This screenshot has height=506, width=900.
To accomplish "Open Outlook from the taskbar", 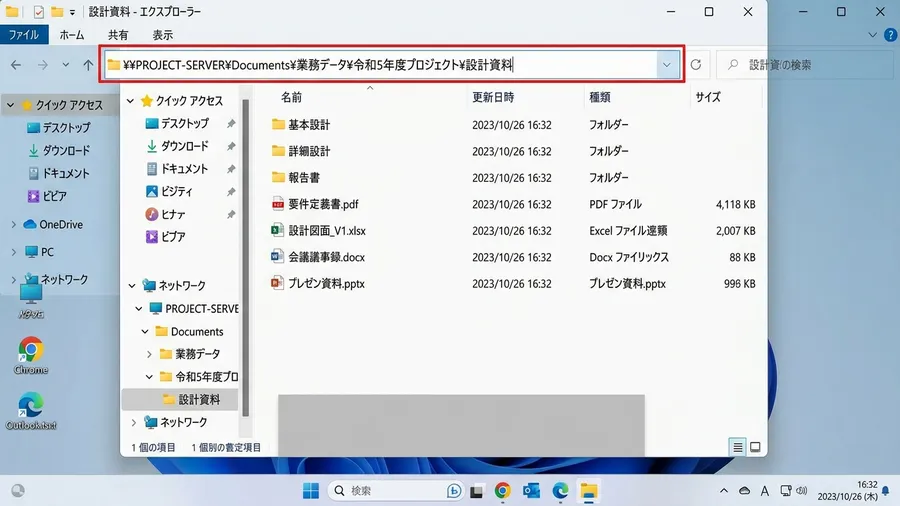I will click(x=532, y=491).
